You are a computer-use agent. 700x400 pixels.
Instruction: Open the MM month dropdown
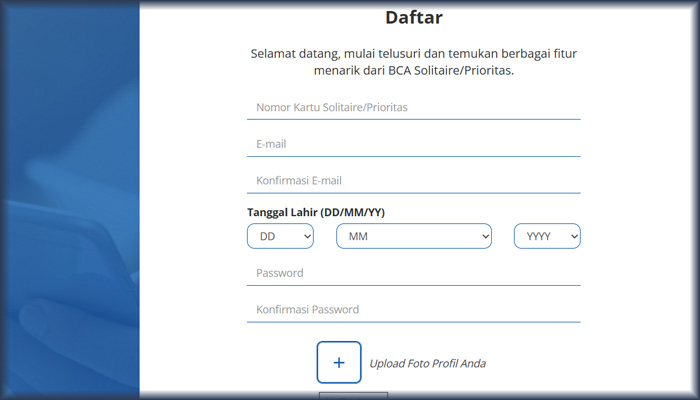(414, 236)
